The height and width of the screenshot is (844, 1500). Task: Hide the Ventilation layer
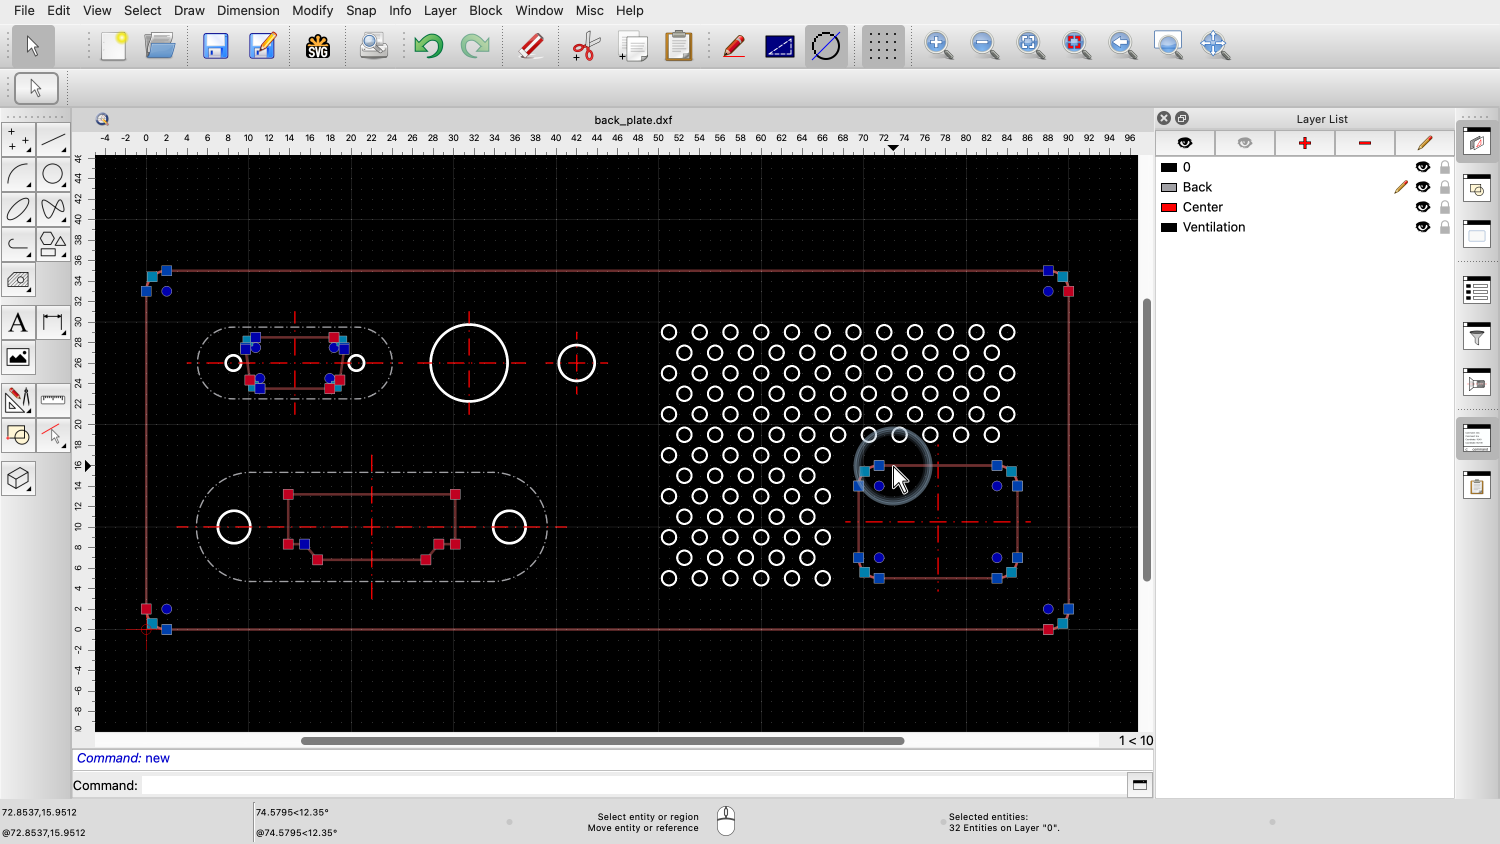tap(1422, 227)
